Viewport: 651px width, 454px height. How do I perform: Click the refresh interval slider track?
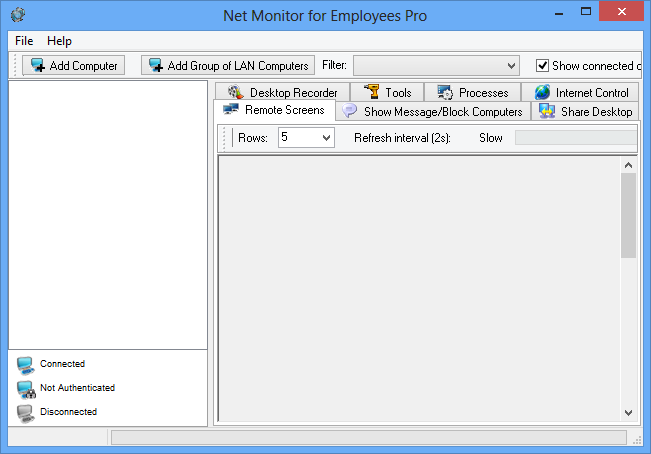[576, 137]
